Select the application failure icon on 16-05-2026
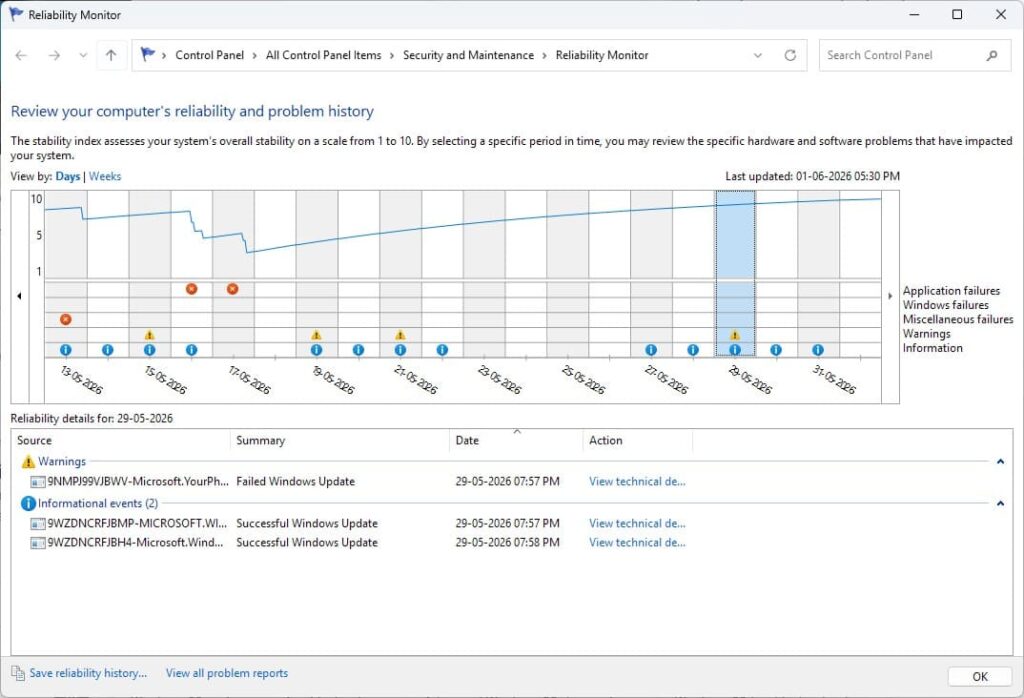This screenshot has height=698, width=1024. 191,289
